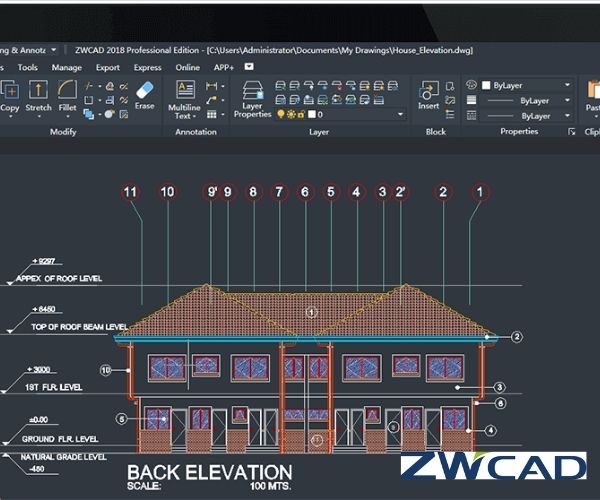Toggle layer 0 padlock lock state

[x=301, y=114]
